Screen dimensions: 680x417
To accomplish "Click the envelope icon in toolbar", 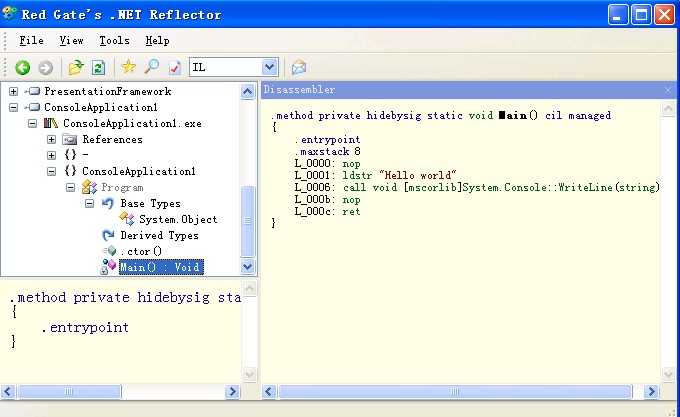I will pos(299,67).
